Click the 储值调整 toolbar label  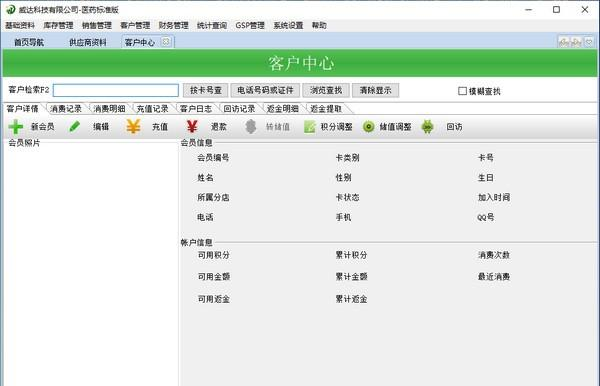[395, 127]
